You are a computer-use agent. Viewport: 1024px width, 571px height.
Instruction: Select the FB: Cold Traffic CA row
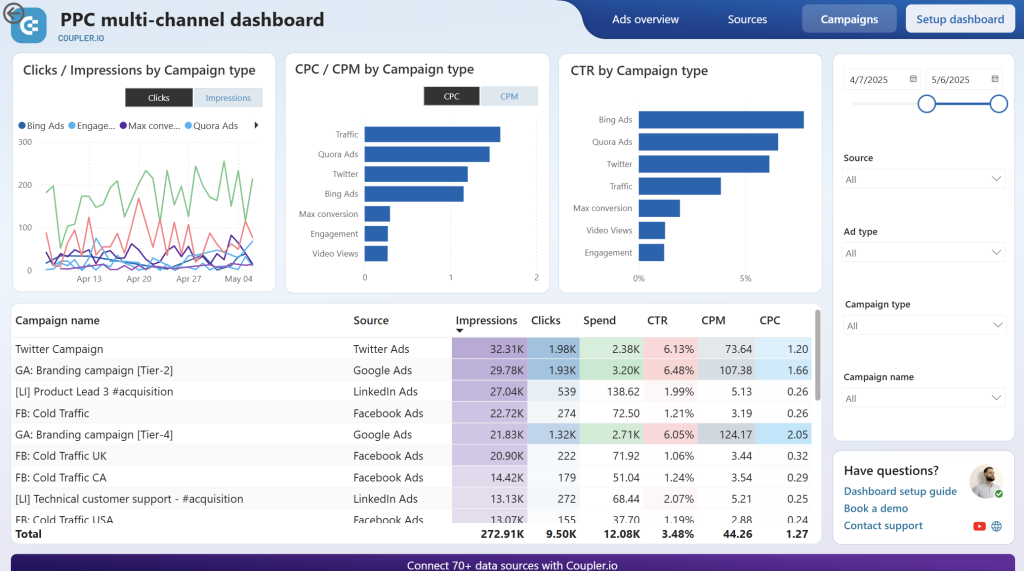(413, 478)
